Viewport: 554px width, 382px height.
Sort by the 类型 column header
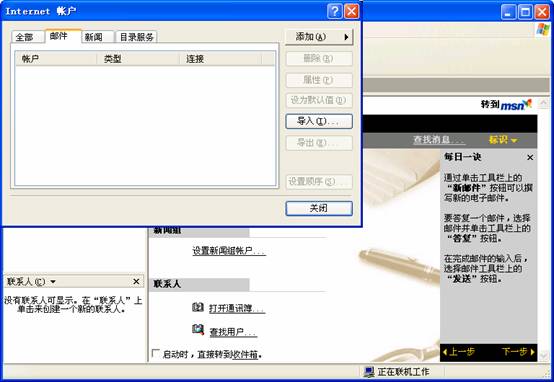point(138,59)
